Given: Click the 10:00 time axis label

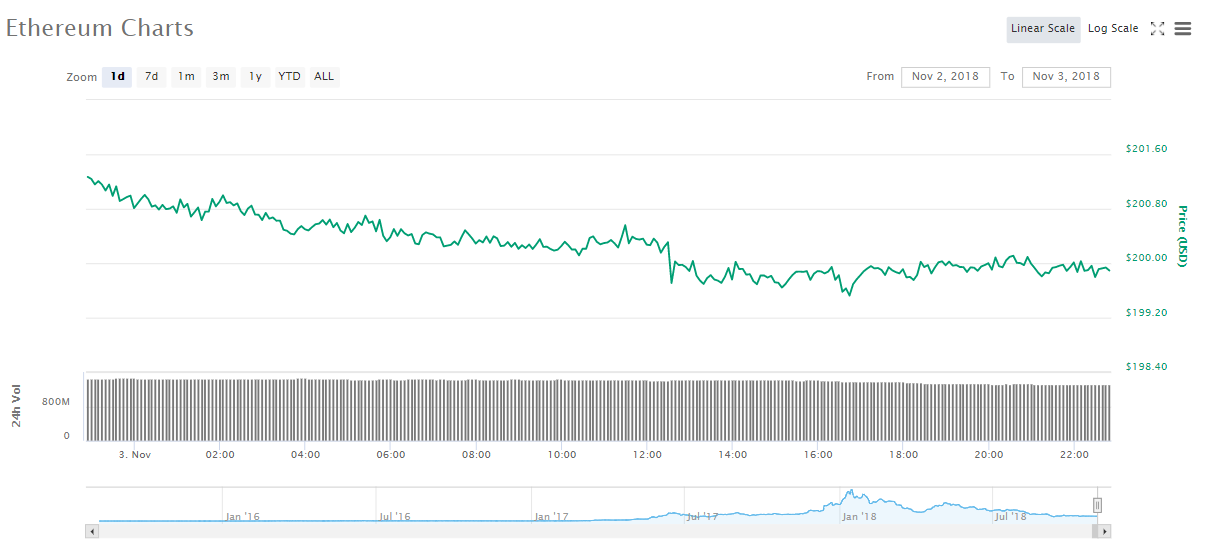Looking at the screenshot, I should (562, 455).
